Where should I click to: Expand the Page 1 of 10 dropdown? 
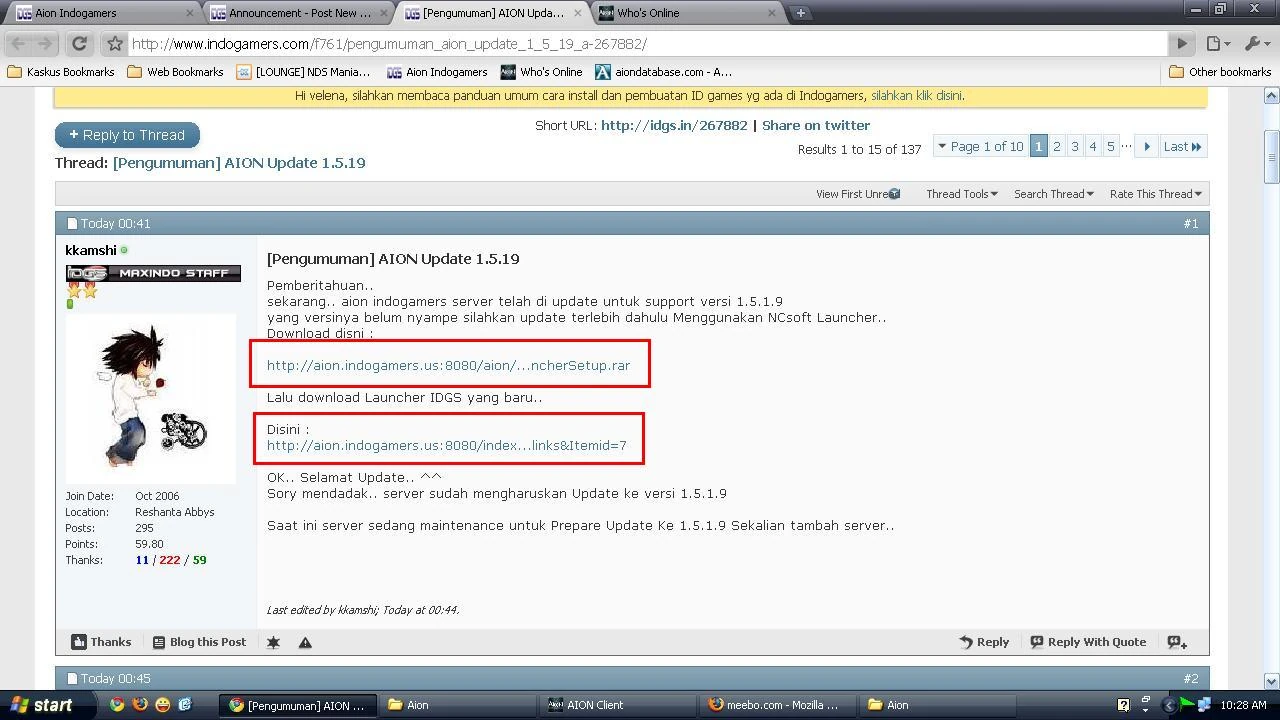click(981, 146)
